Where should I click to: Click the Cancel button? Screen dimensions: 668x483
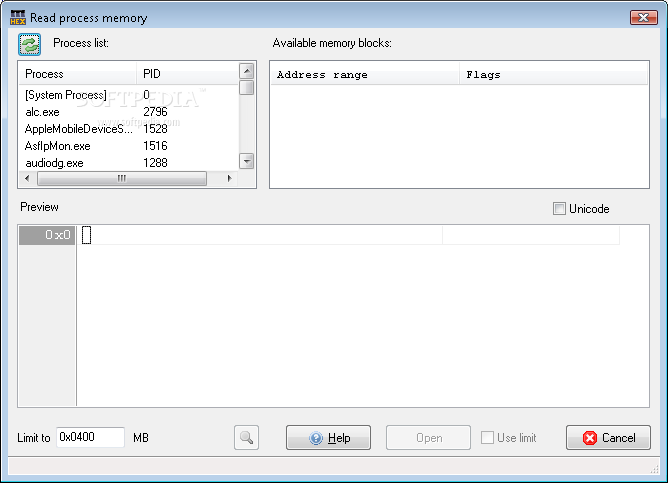click(x=608, y=437)
